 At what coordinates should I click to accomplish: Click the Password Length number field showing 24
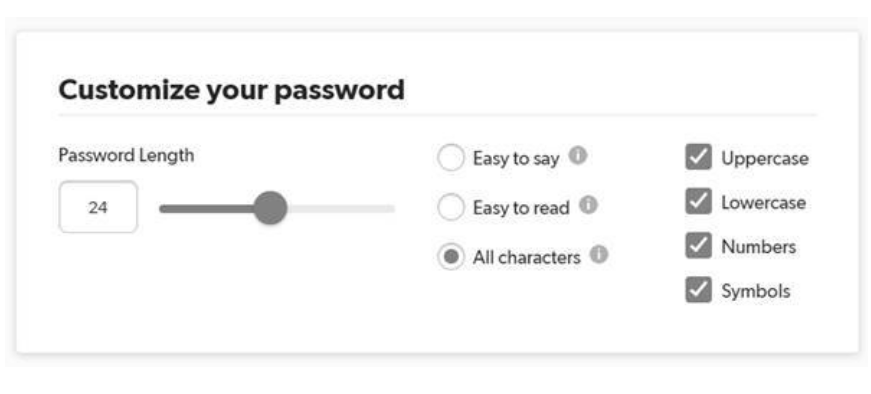98,207
